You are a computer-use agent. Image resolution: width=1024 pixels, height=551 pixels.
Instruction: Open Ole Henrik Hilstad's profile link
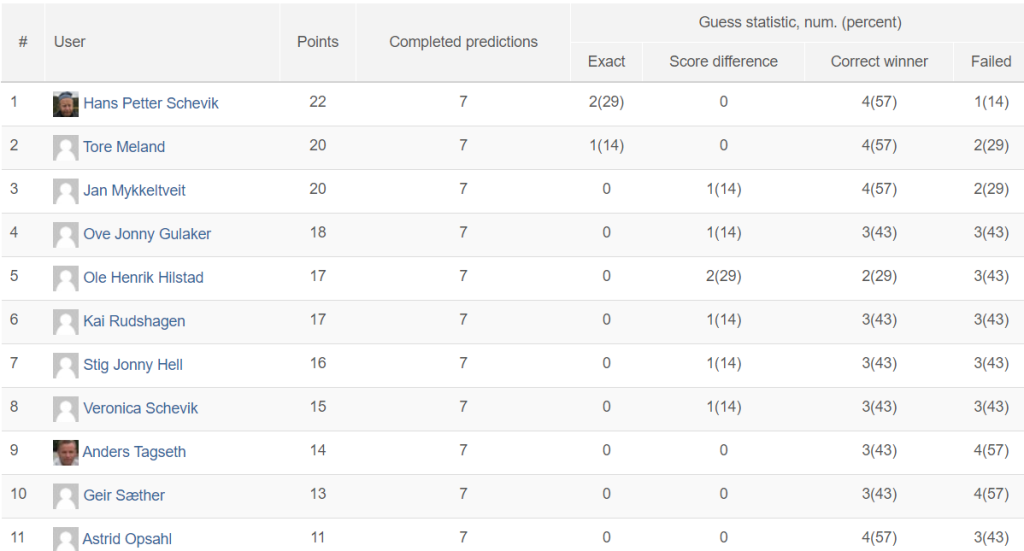[x=143, y=277]
